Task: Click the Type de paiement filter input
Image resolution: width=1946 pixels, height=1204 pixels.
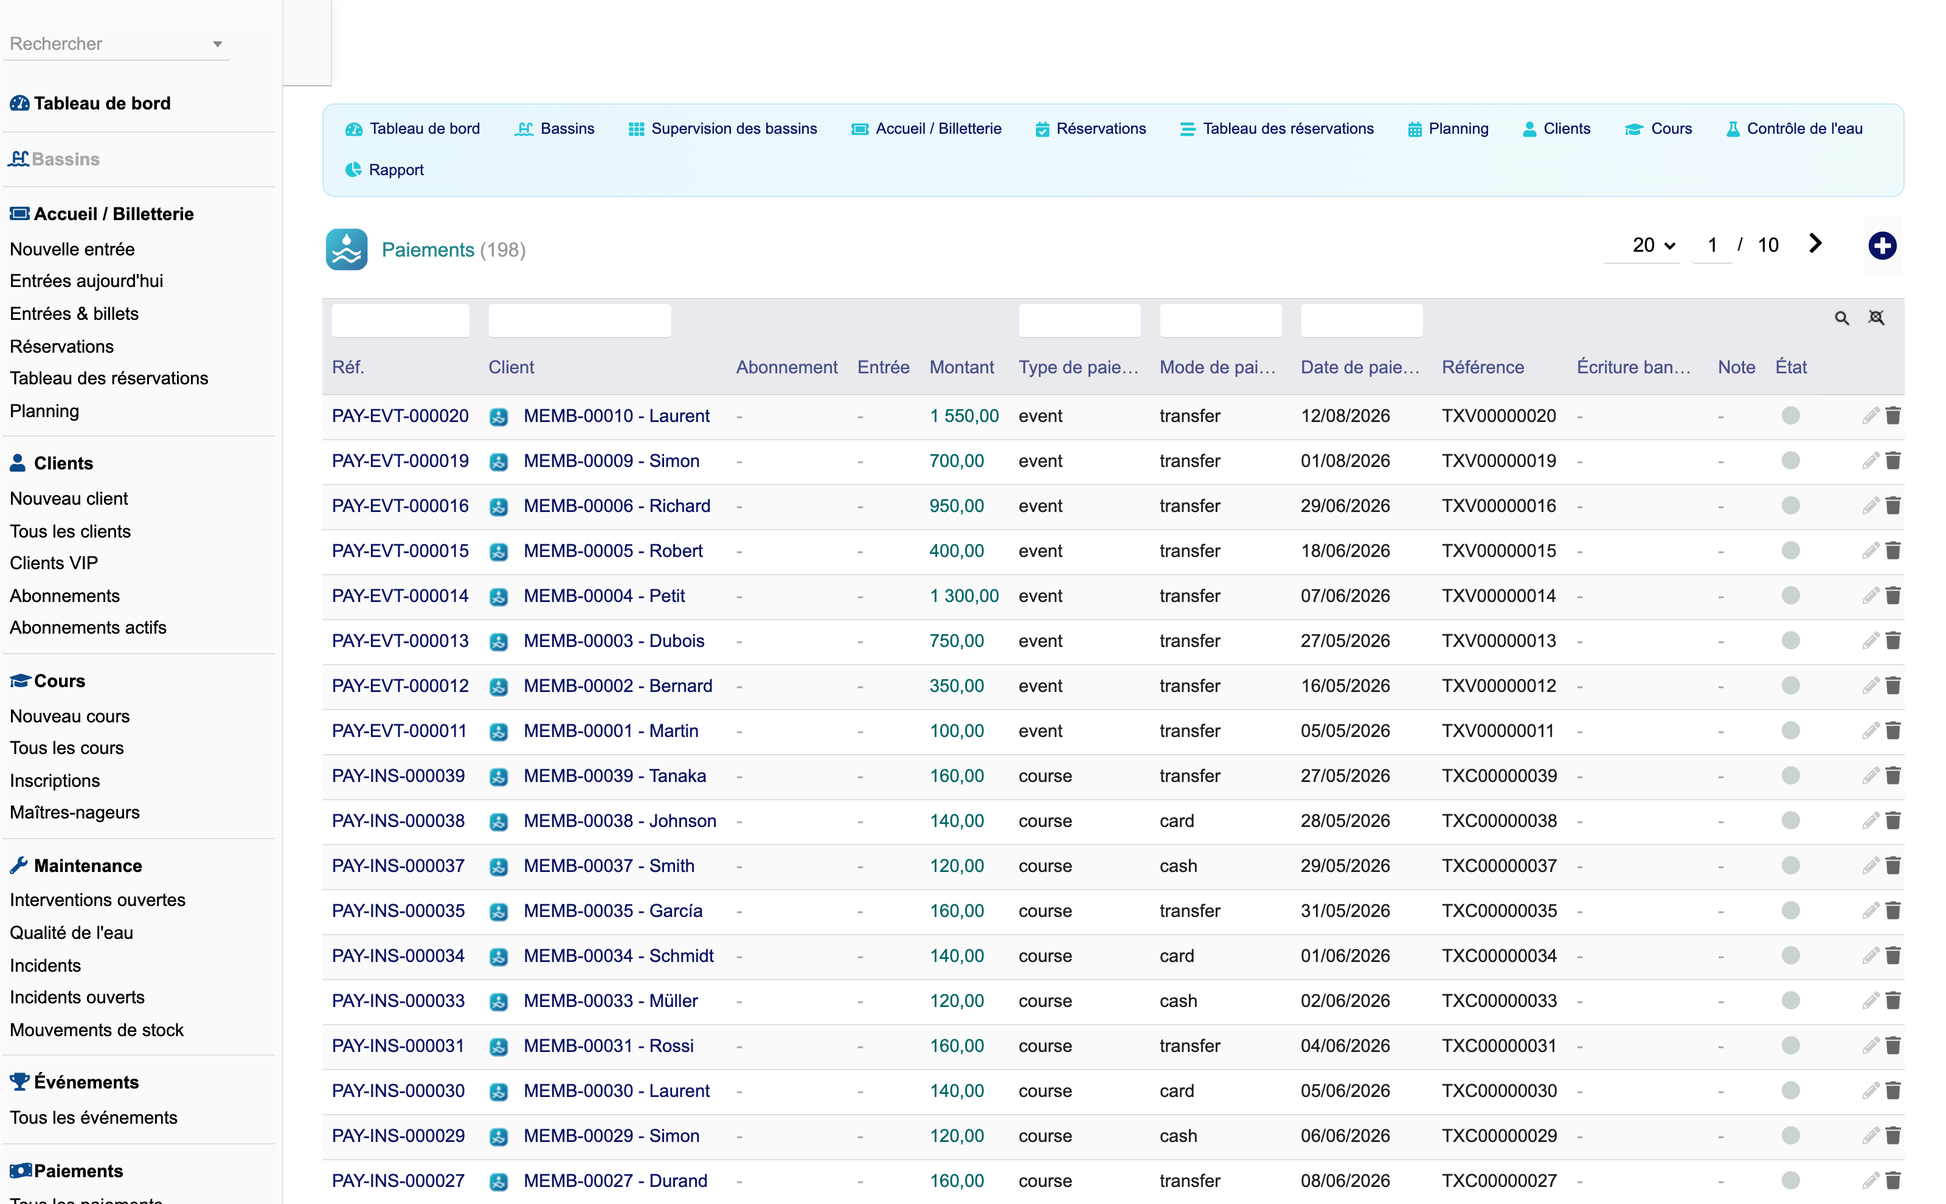Action: point(1079,320)
